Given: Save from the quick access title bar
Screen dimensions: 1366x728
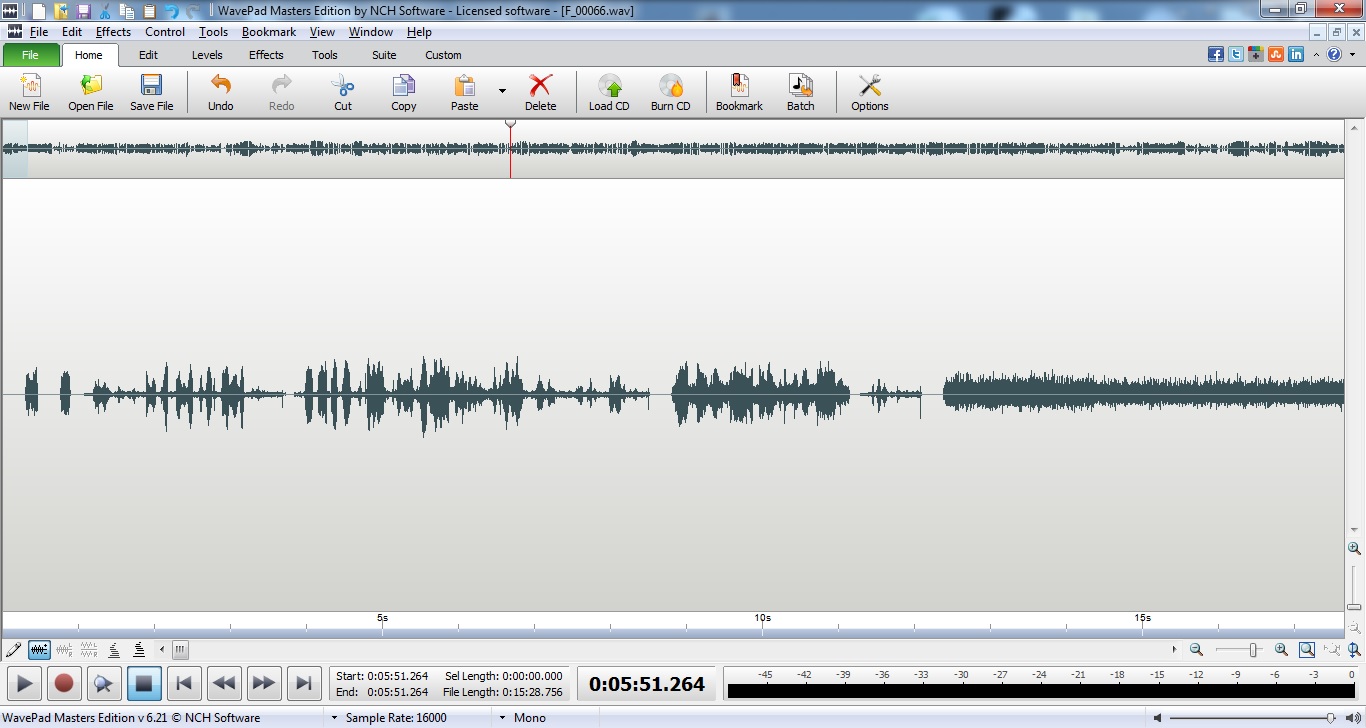Looking at the screenshot, I should 84,11.
